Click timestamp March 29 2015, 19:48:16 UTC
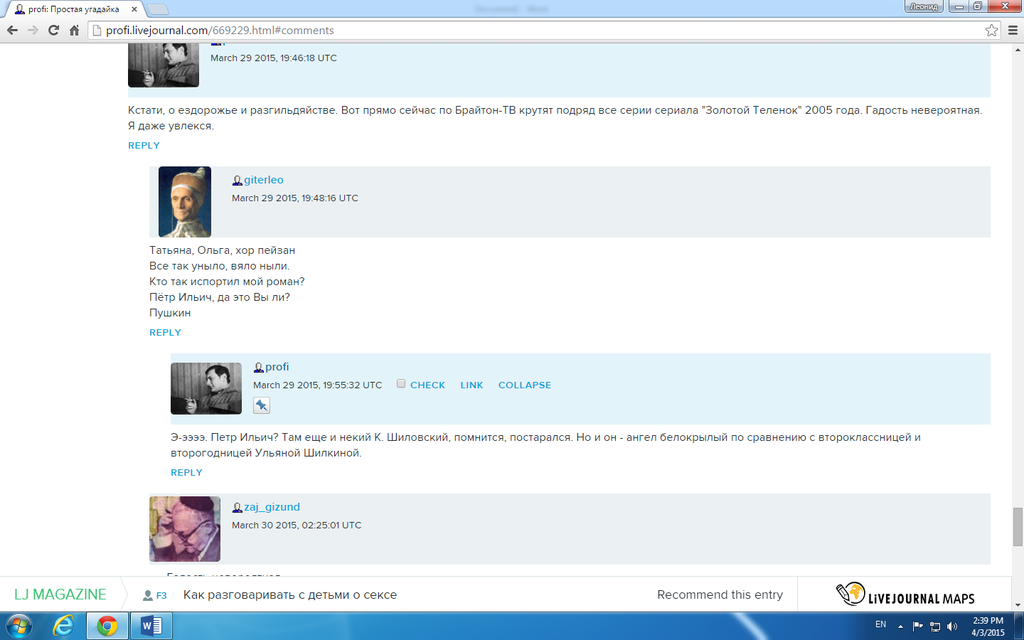 [295, 199]
